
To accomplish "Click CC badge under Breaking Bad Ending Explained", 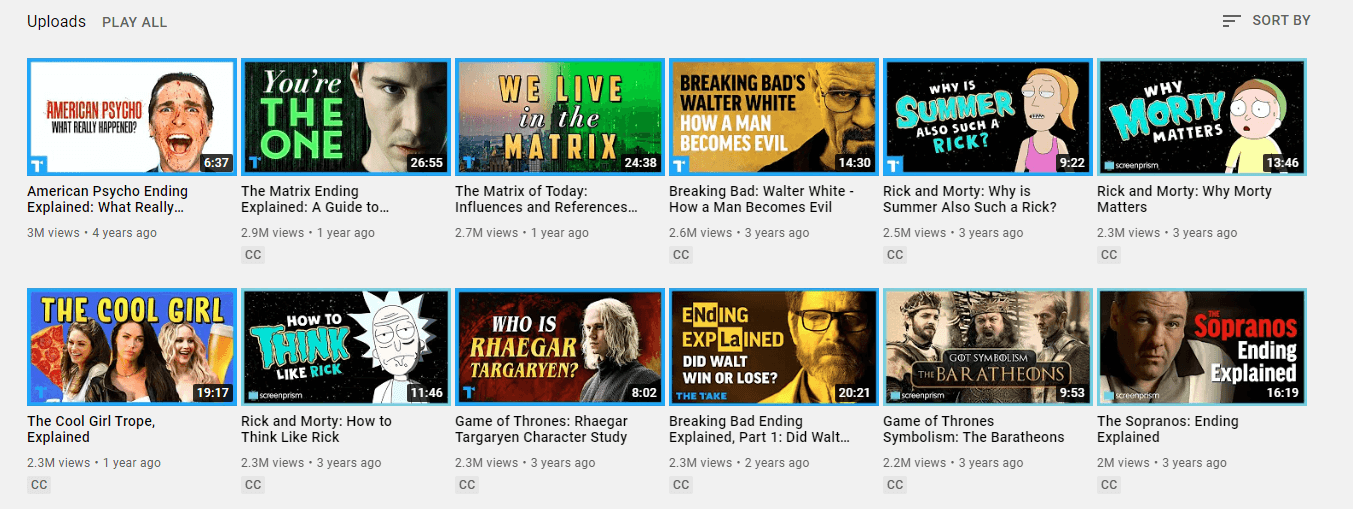I will point(681,485).
